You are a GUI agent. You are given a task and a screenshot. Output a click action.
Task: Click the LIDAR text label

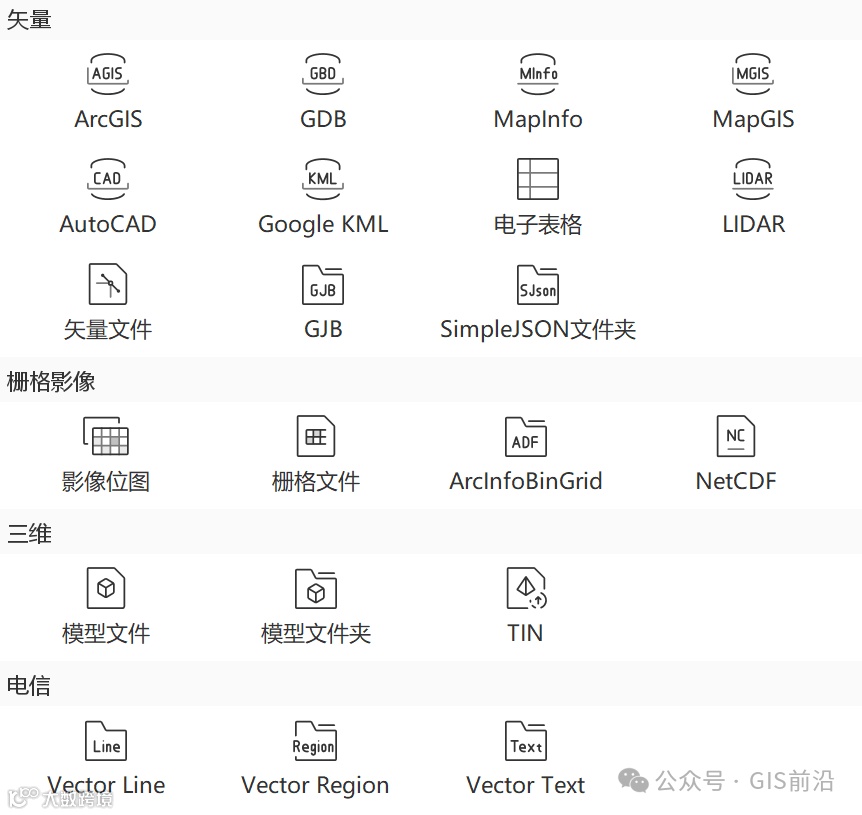click(754, 224)
